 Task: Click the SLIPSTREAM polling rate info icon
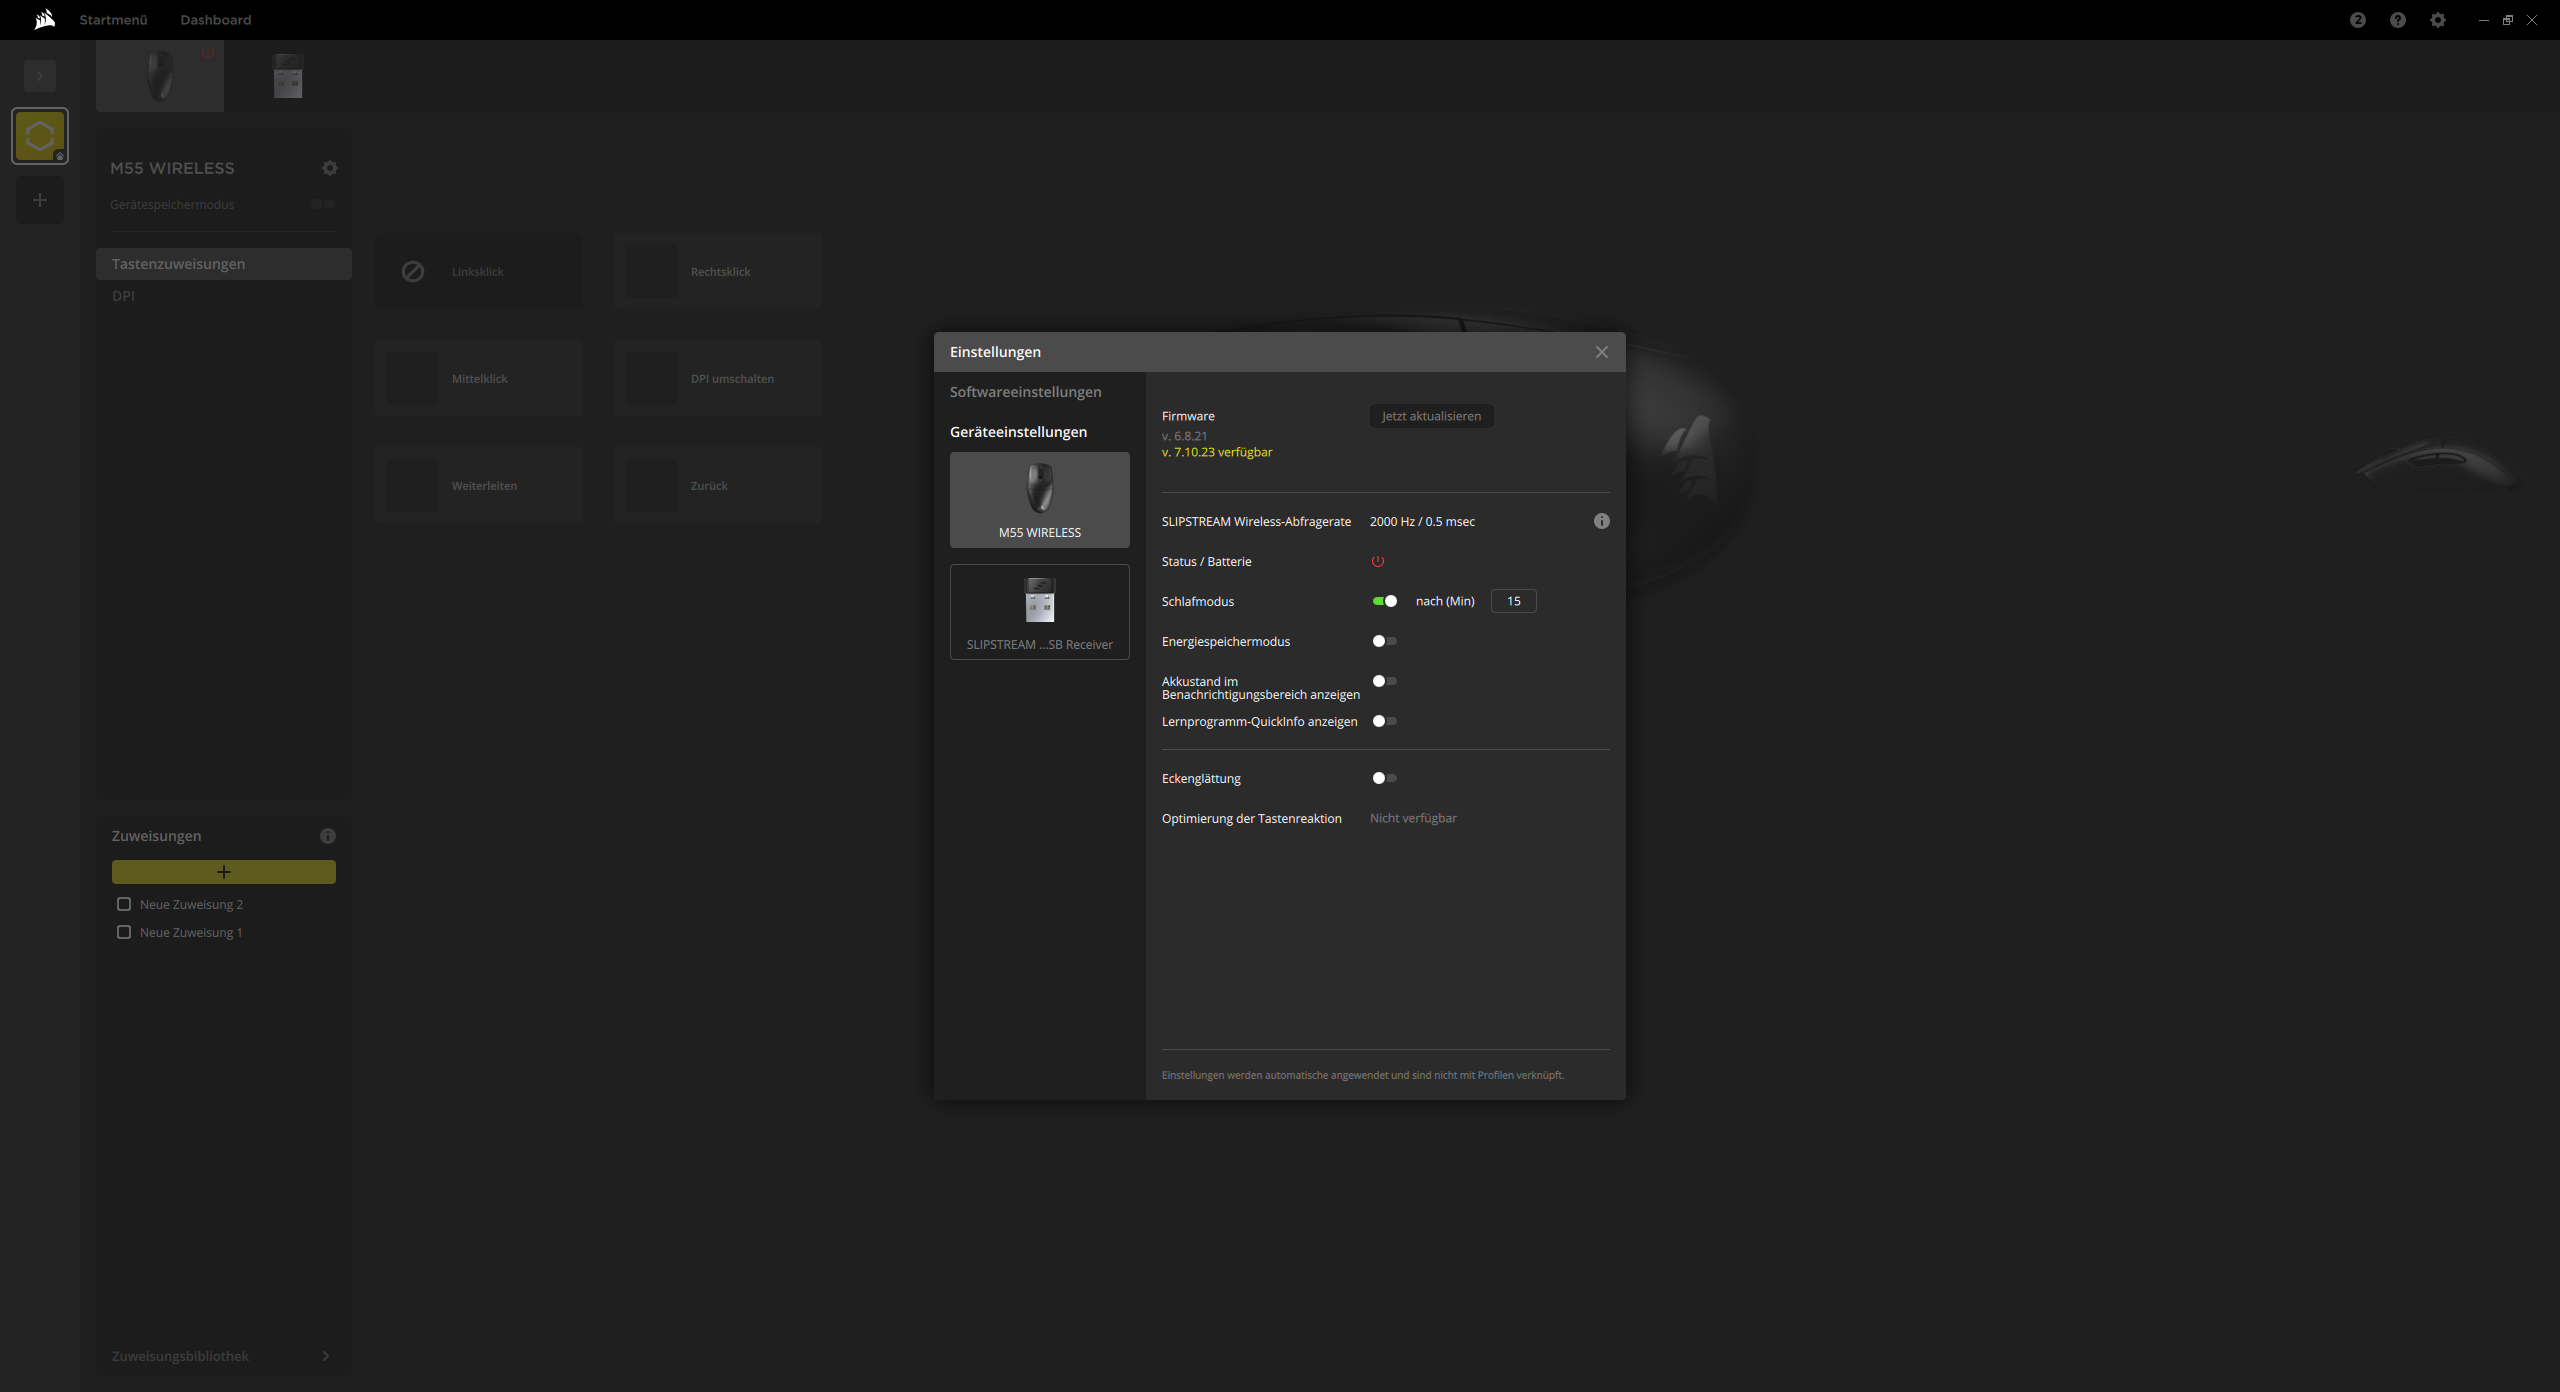pyautogui.click(x=1601, y=521)
